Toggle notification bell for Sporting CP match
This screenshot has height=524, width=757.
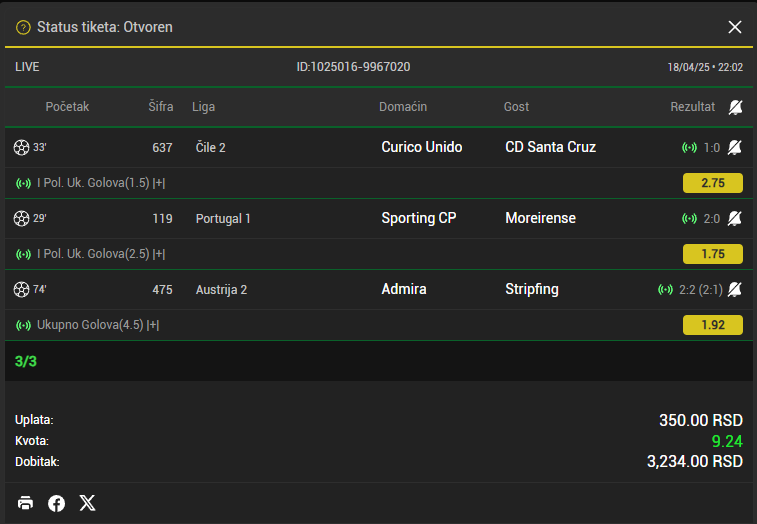(x=735, y=218)
